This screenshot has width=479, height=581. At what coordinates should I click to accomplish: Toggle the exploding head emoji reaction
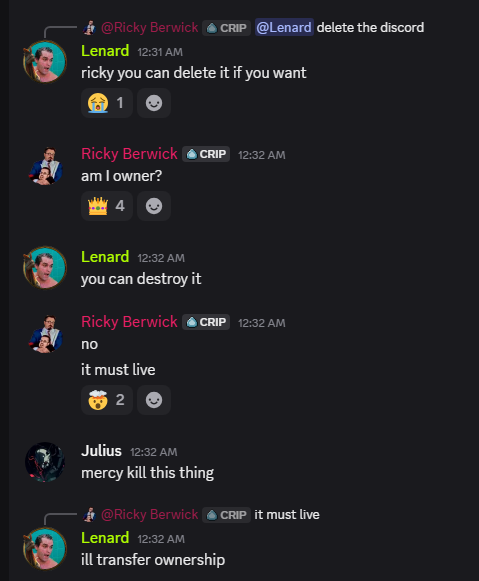click(107, 400)
